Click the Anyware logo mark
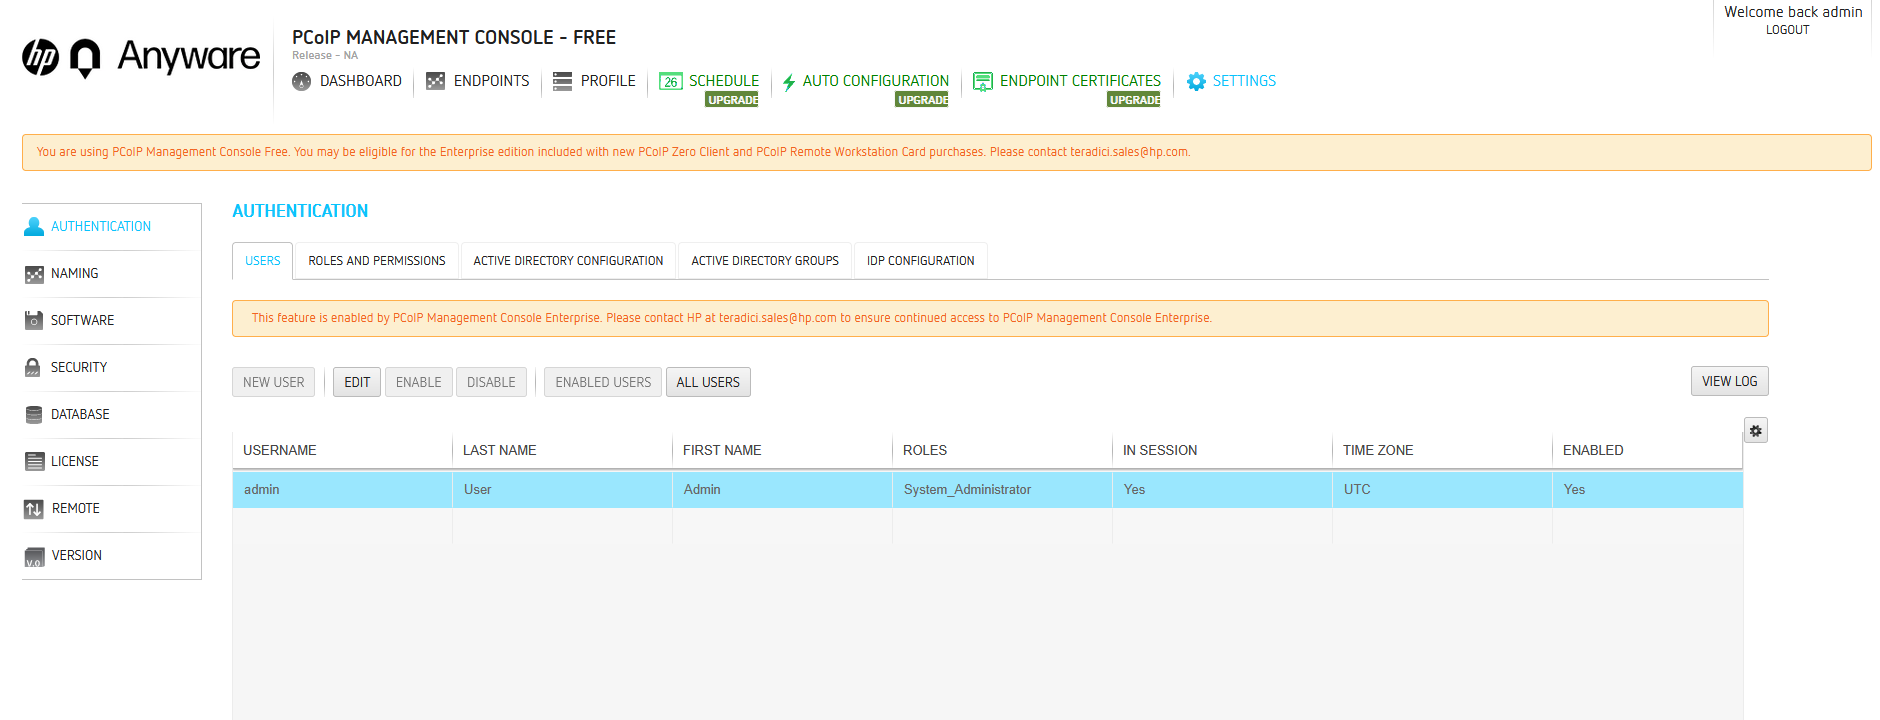The image size is (1880, 720). click(x=86, y=58)
